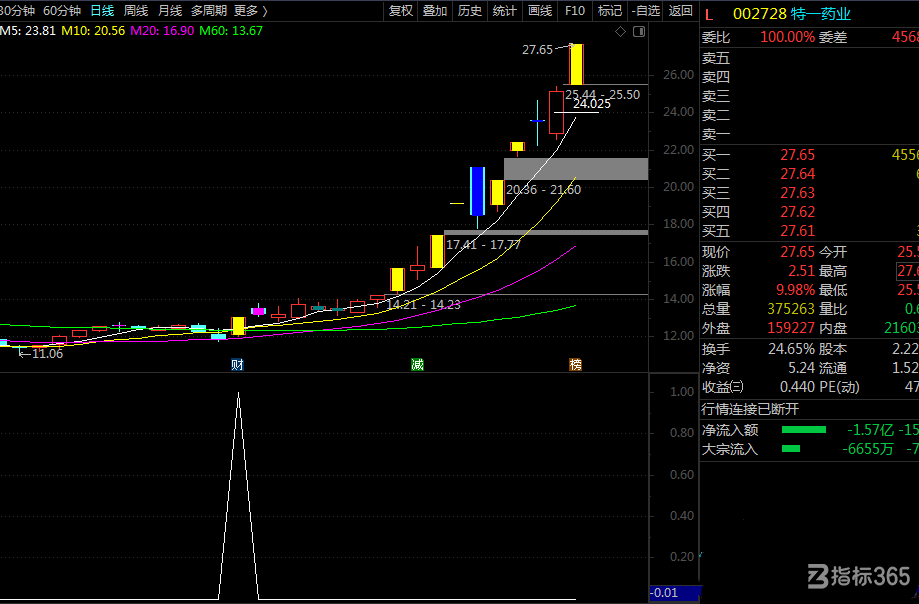Image resolution: width=919 pixels, height=604 pixels.
Task: Open 统计 statistics tool
Action: (505, 11)
